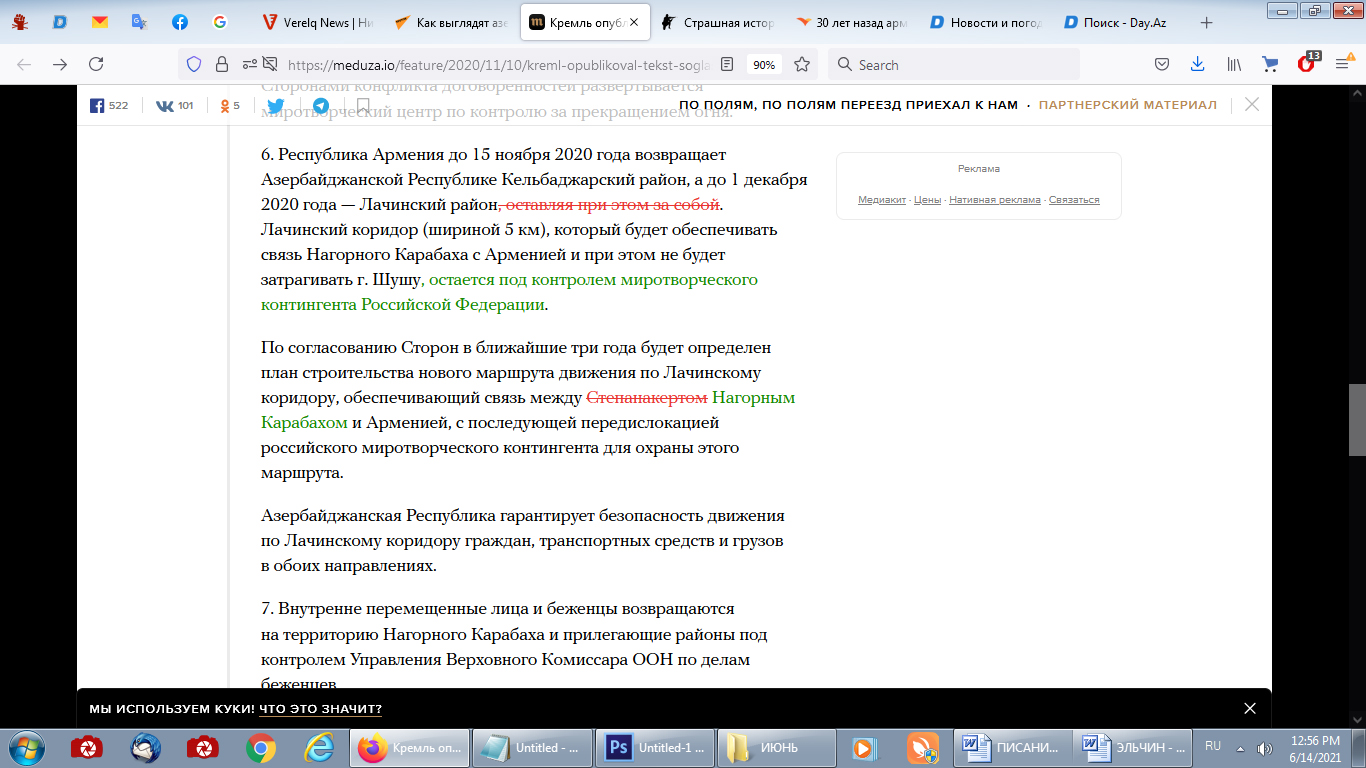1366x768 pixels.
Task: Open the media player taskbar icon
Action: tap(864, 747)
